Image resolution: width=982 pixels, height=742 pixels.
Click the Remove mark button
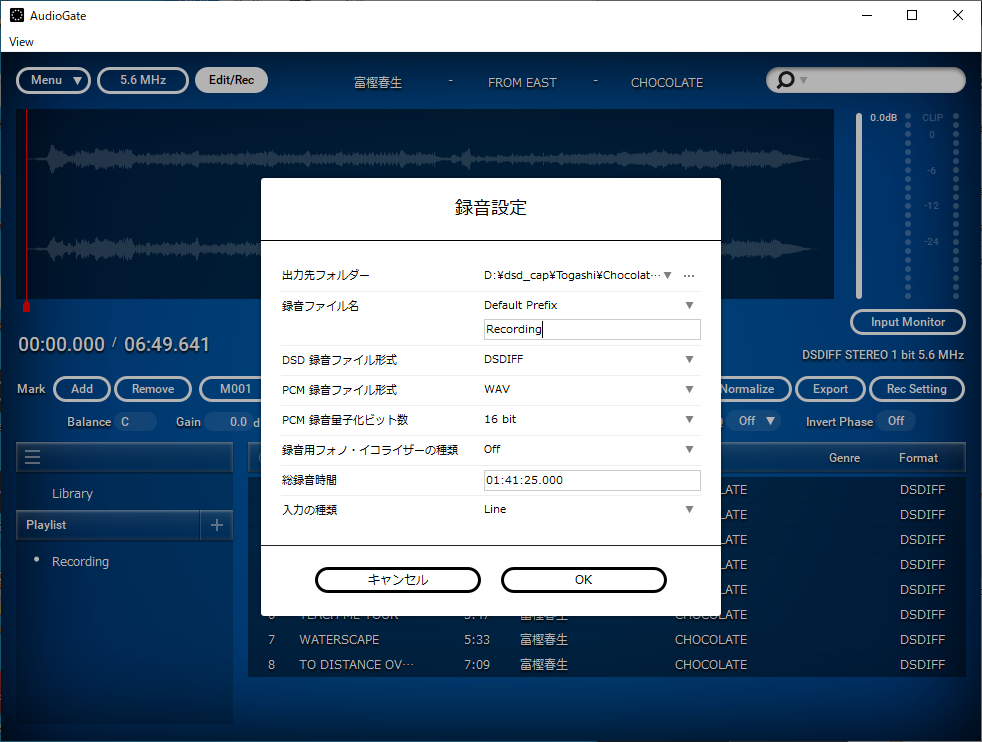153,389
